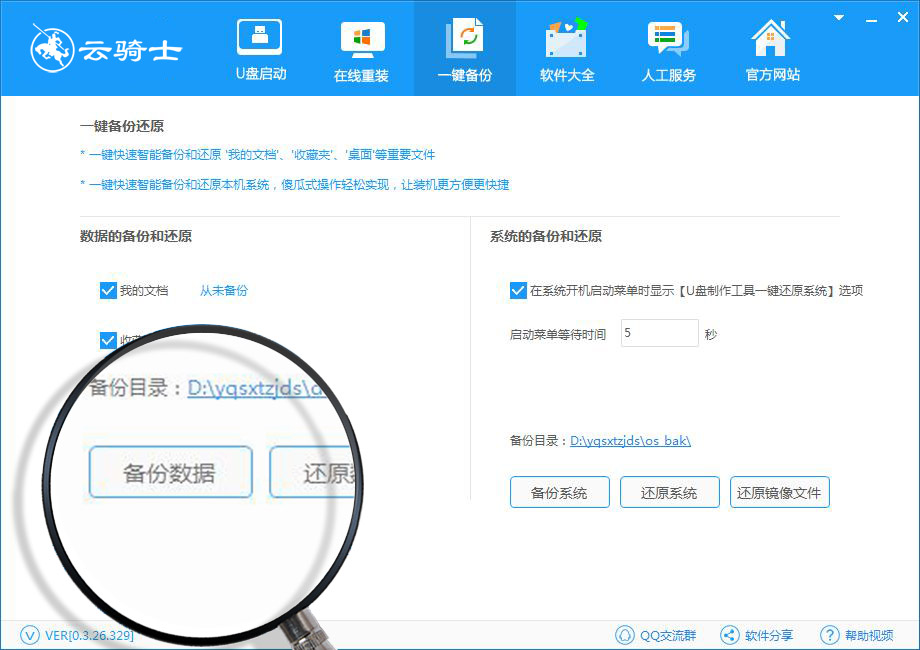Open the 帮助视频 help icon
Viewport: 920px width, 650px height.
point(829,635)
